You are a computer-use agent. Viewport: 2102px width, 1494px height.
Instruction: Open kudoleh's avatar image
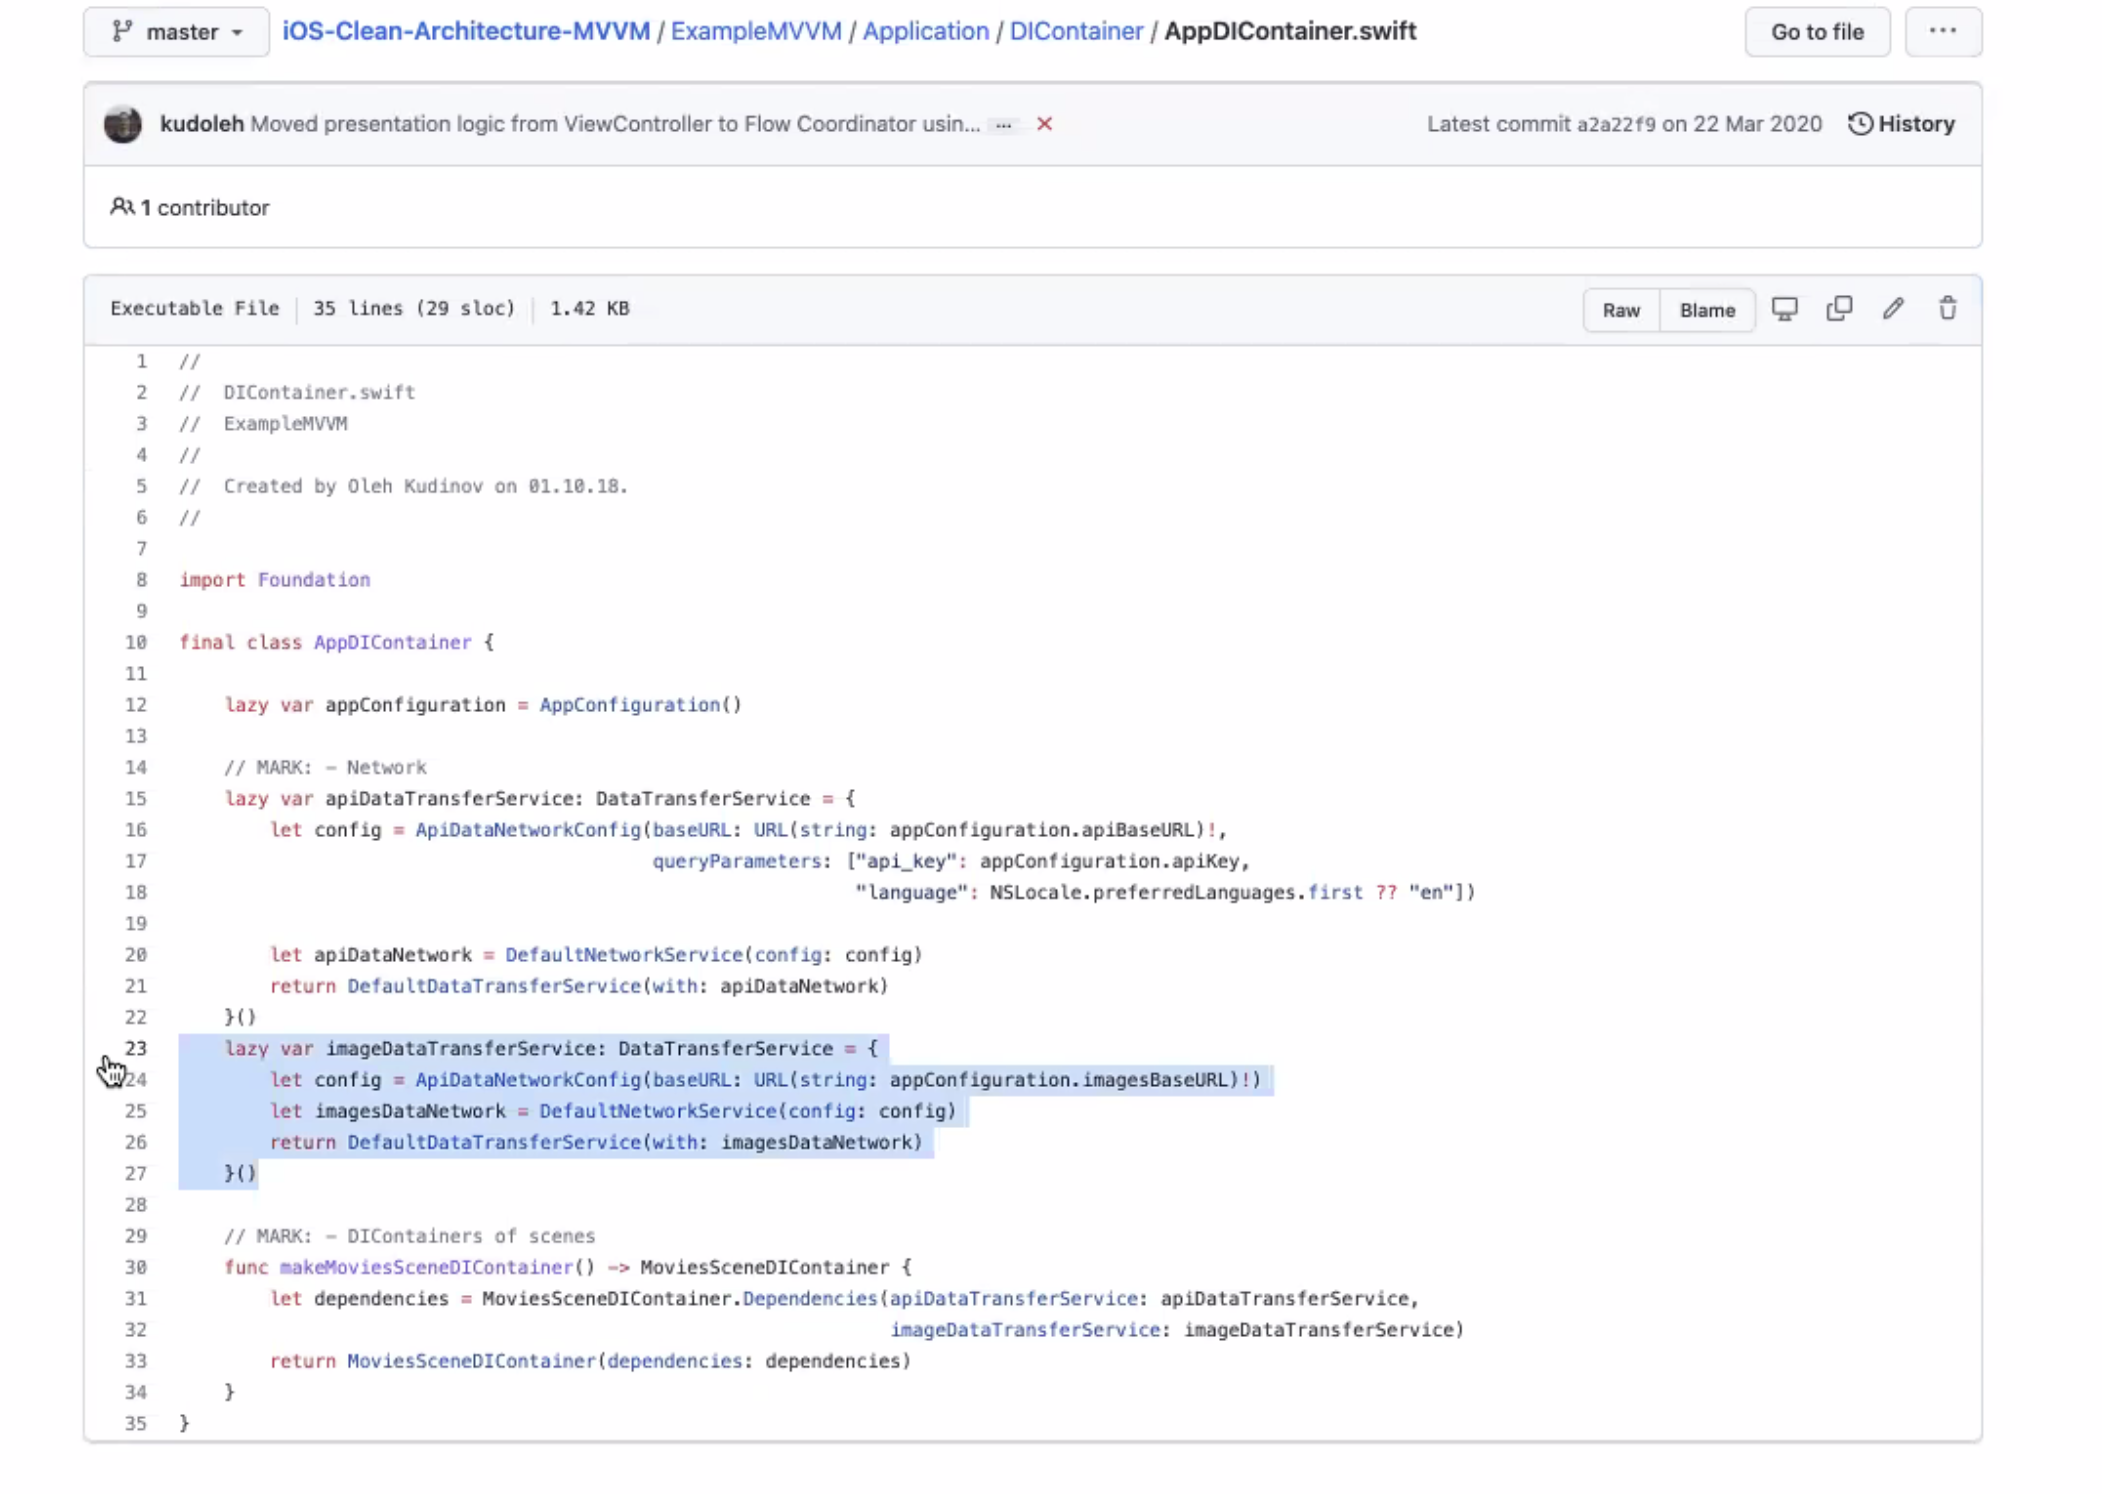(x=123, y=124)
